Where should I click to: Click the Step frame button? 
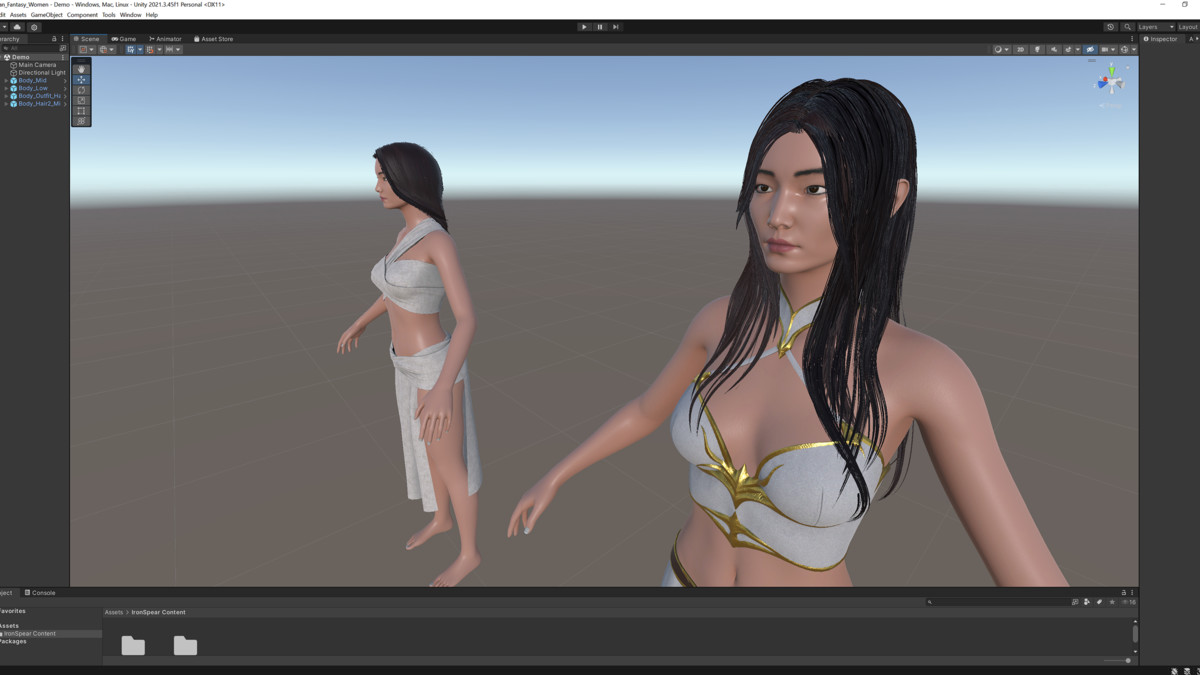click(615, 27)
